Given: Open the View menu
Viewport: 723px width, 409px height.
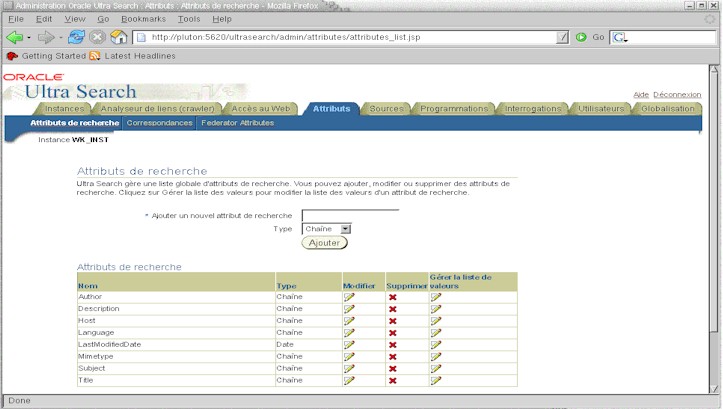Looking at the screenshot, I should pyautogui.click(x=75, y=19).
